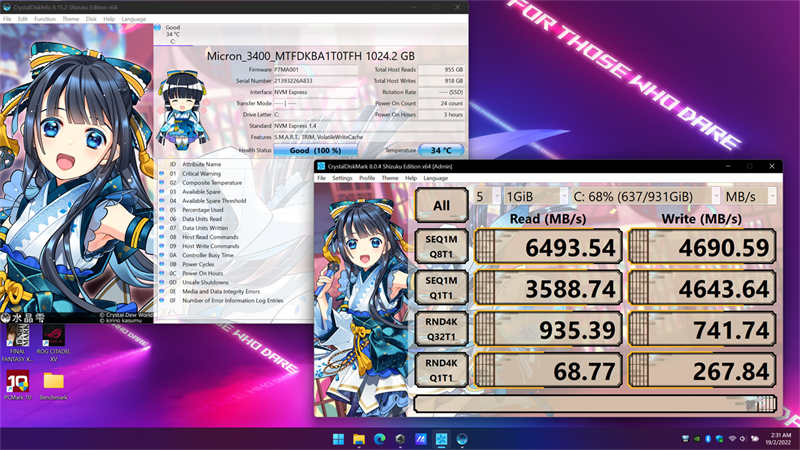Open CrystalDiskInfo Function menu
This screenshot has width=800, height=450.
click(x=45, y=19)
